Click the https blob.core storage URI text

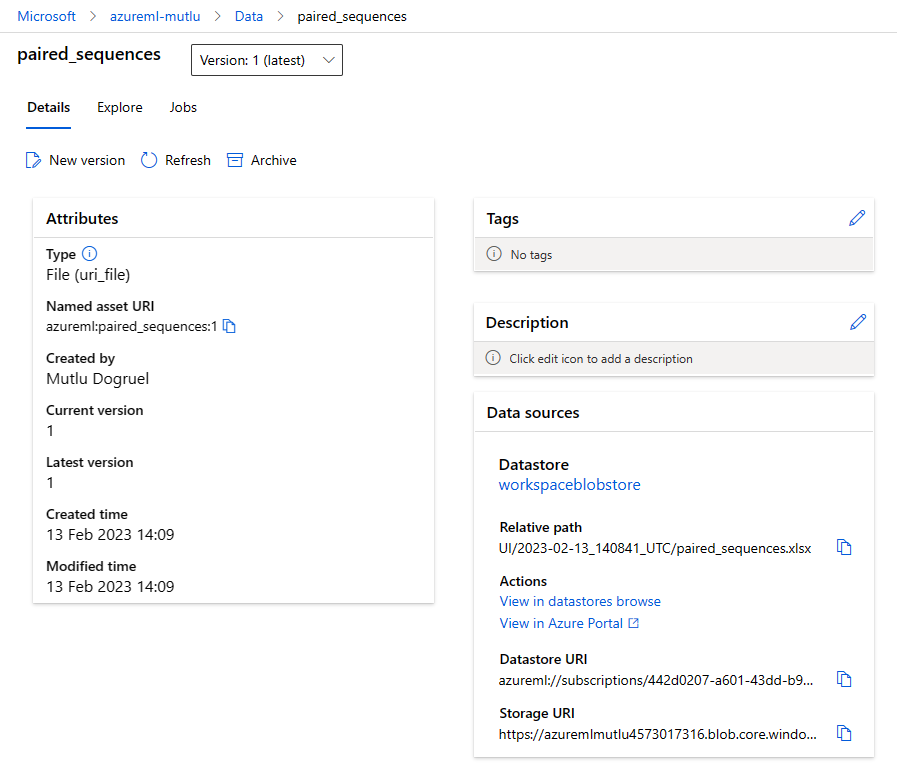point(657,734)
